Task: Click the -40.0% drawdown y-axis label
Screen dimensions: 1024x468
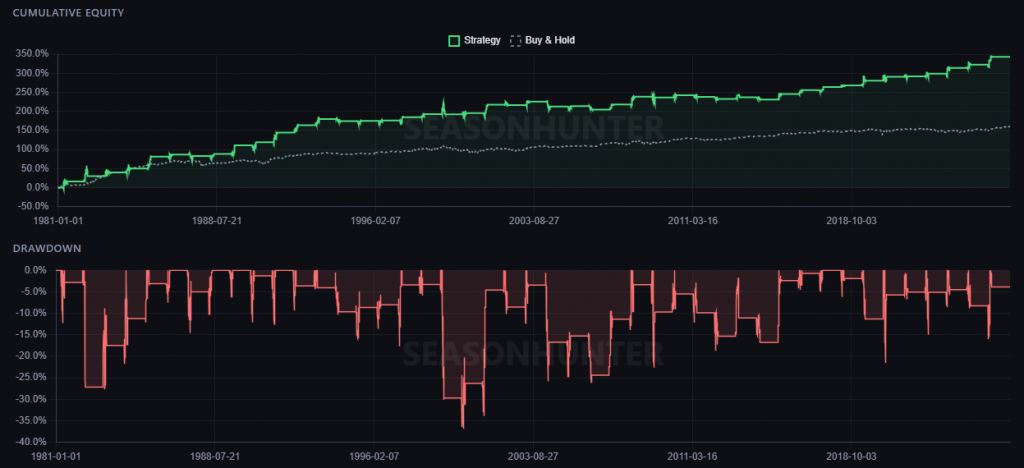Action: coord(32,442)
